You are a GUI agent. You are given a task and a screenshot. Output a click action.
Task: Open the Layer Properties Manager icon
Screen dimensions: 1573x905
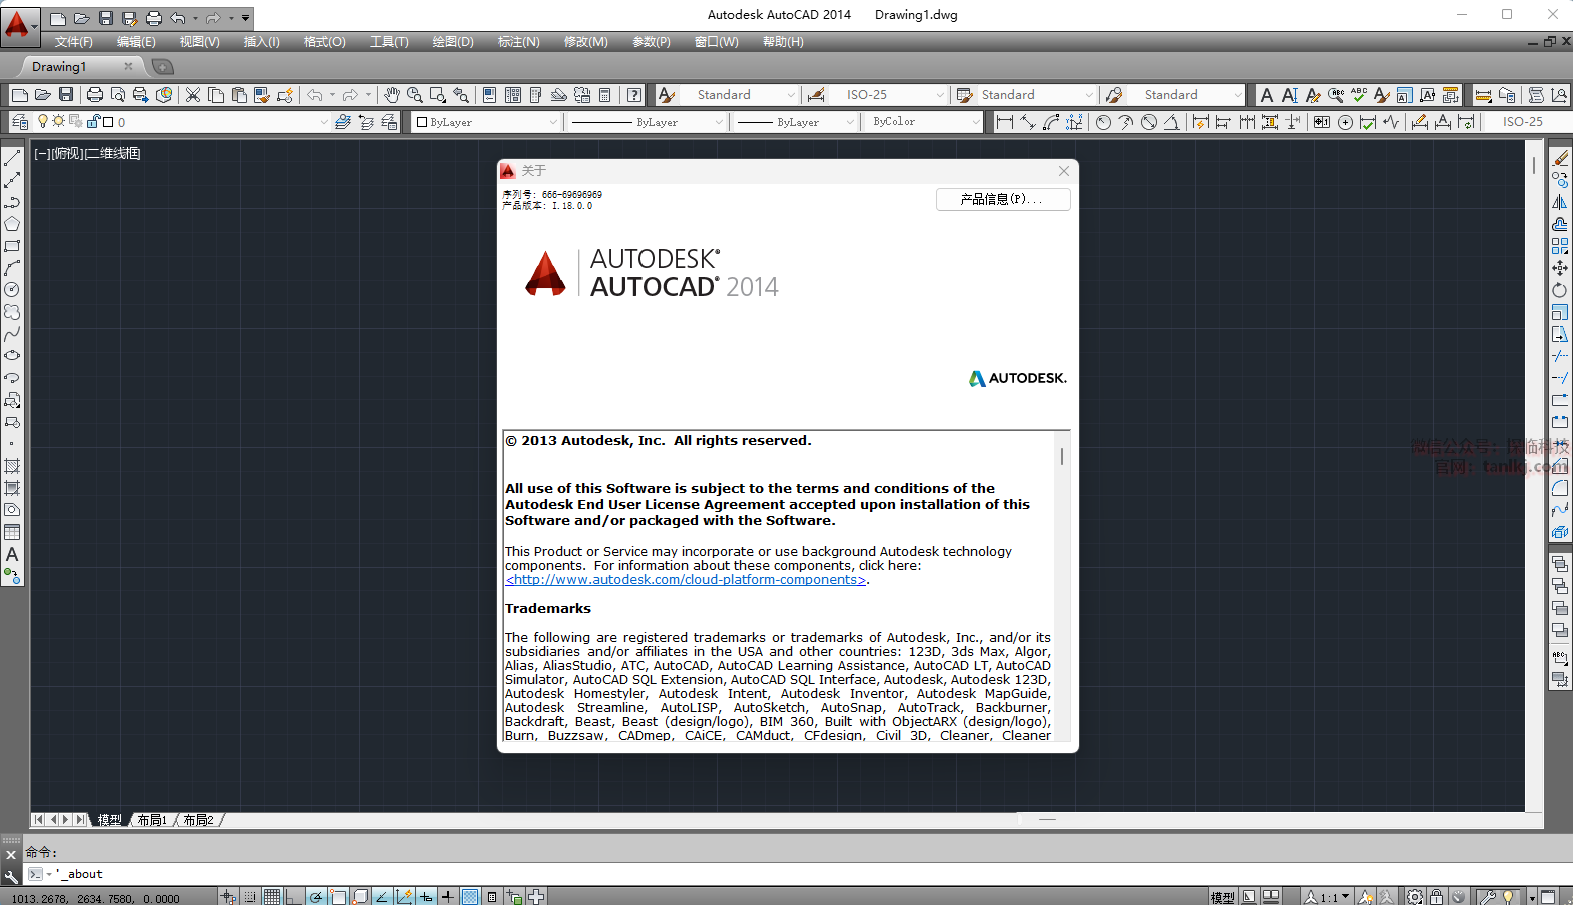(19, 122)
